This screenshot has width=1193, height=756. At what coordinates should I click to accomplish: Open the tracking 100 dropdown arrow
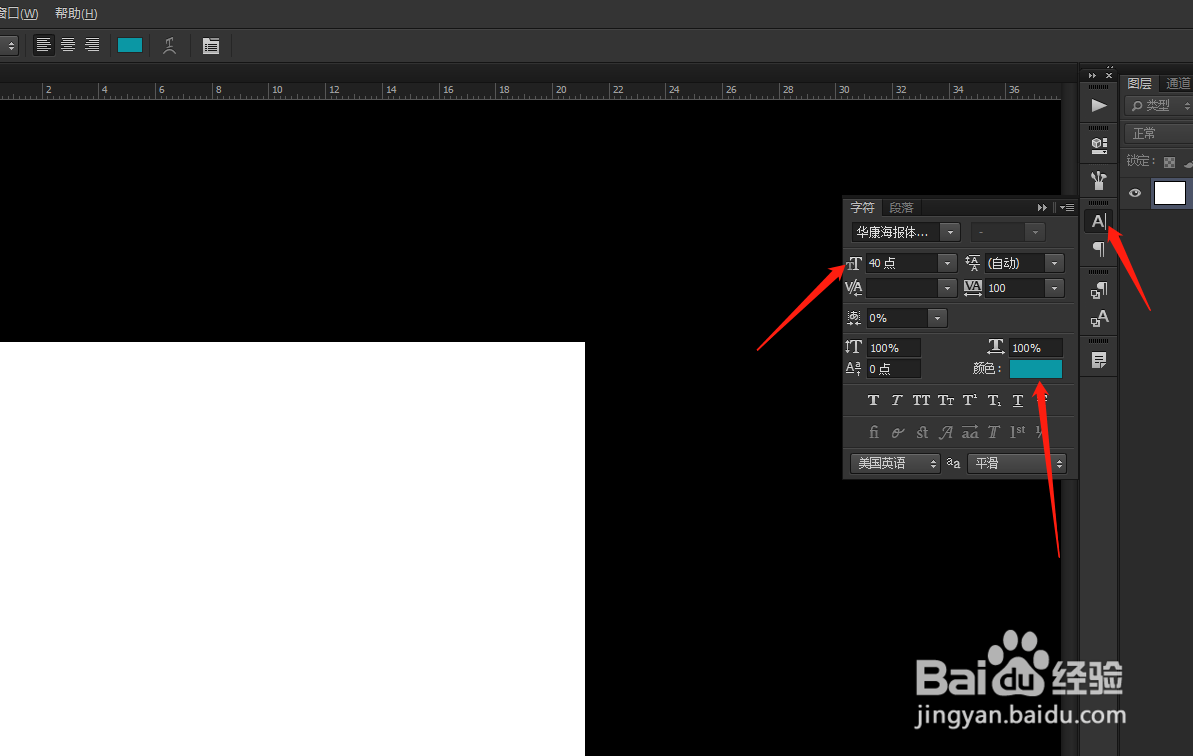[1055, 288]
